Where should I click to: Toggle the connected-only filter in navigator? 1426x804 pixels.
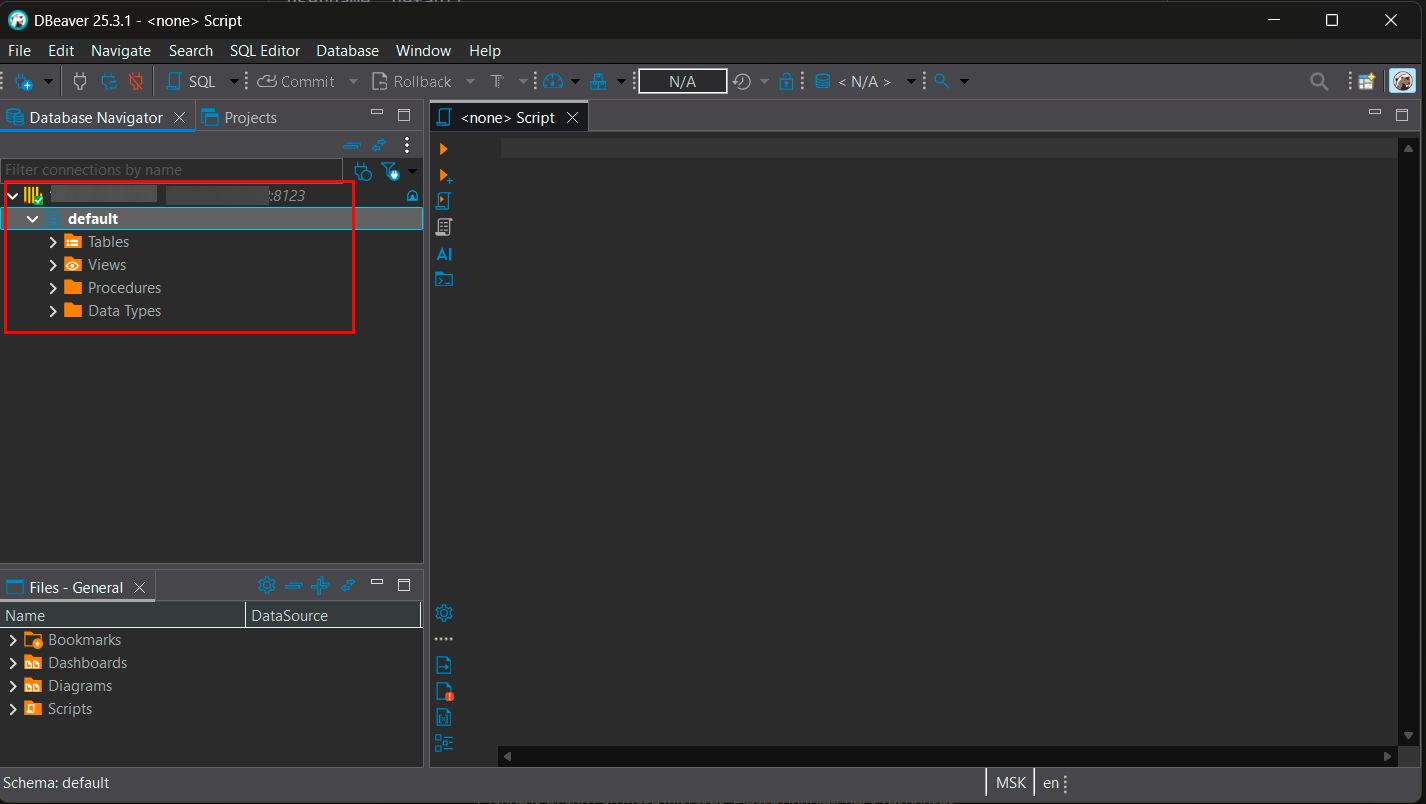point(390,171)
